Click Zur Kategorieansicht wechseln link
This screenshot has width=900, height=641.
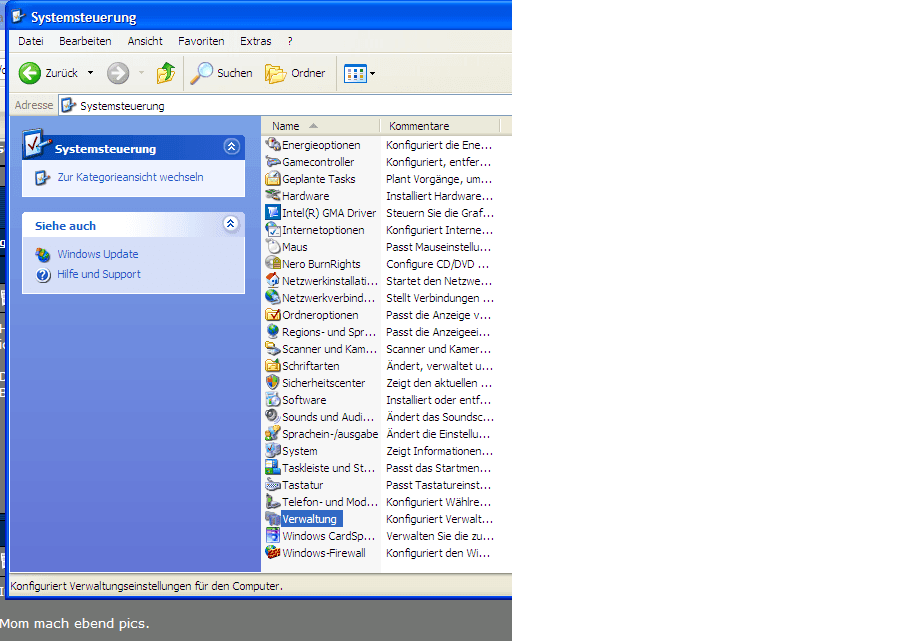tap(130, 177)
